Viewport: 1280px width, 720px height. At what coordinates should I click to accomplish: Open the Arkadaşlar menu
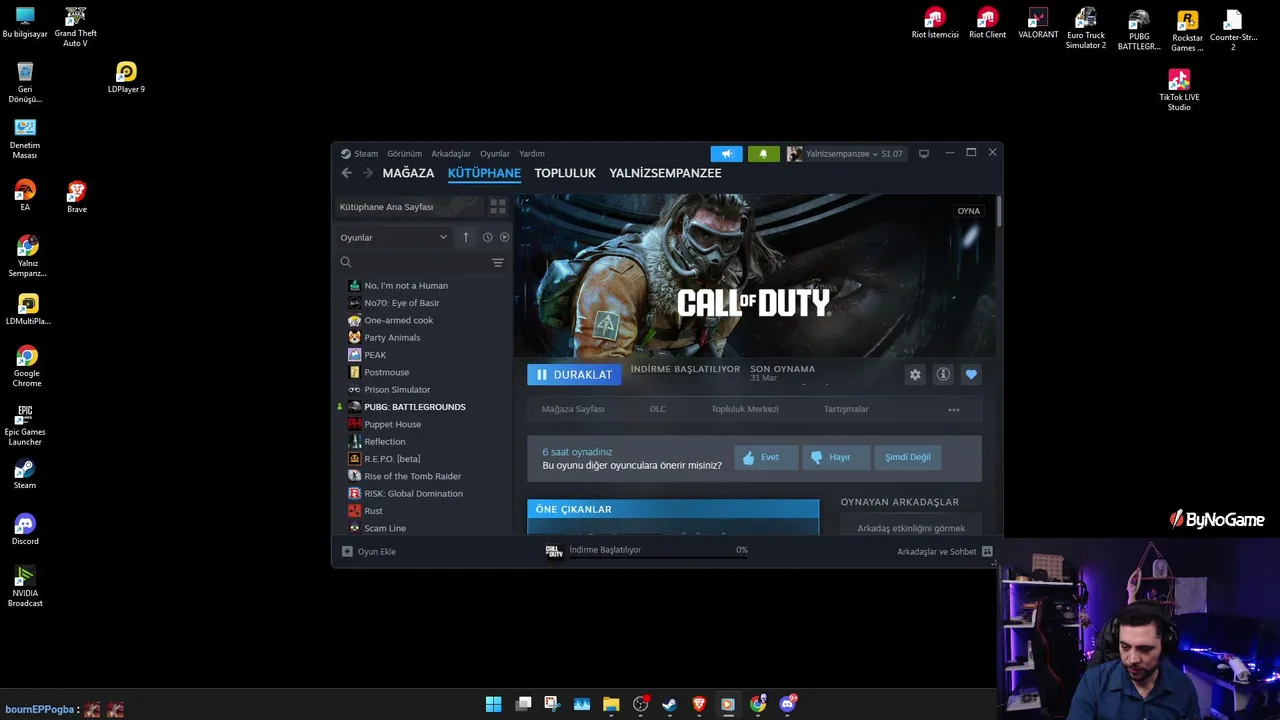(x=451, y=154)
